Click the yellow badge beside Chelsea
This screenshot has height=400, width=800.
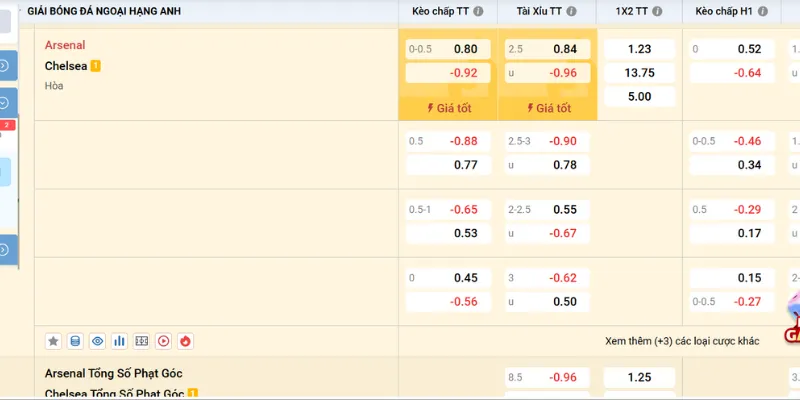pyautogui.click(x=95, y=66)
